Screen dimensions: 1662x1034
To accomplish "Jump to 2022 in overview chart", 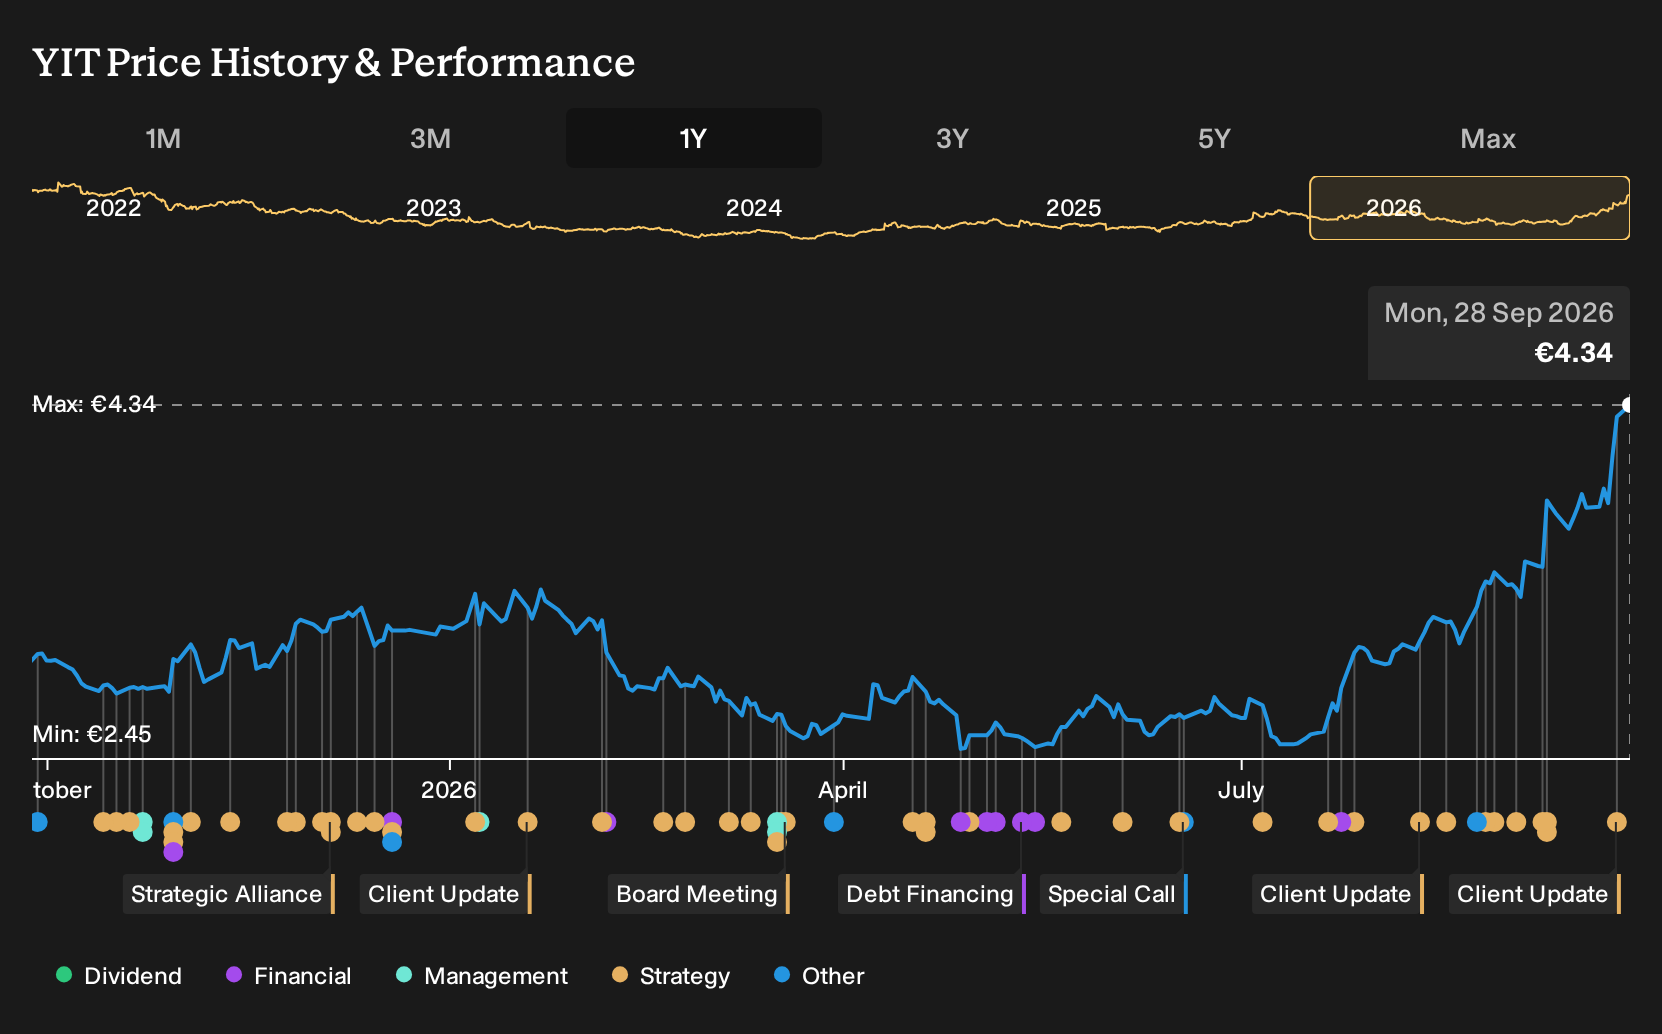I will (x=114, y=208).
